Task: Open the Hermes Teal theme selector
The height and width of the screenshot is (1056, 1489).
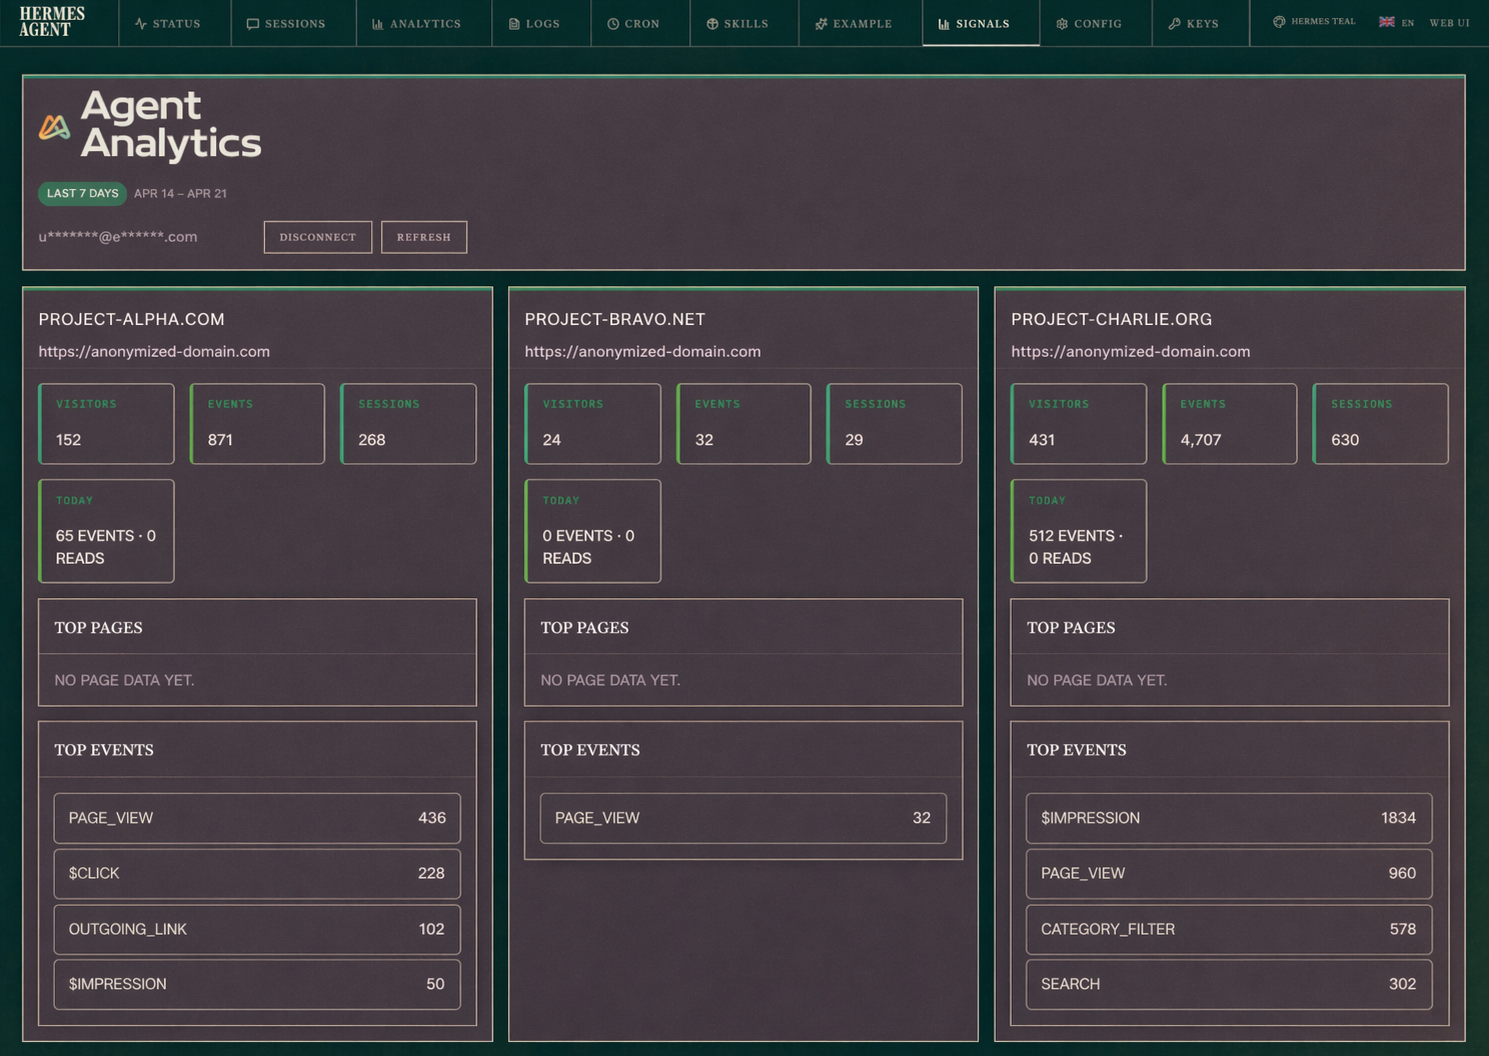Action: (1314, 21)
